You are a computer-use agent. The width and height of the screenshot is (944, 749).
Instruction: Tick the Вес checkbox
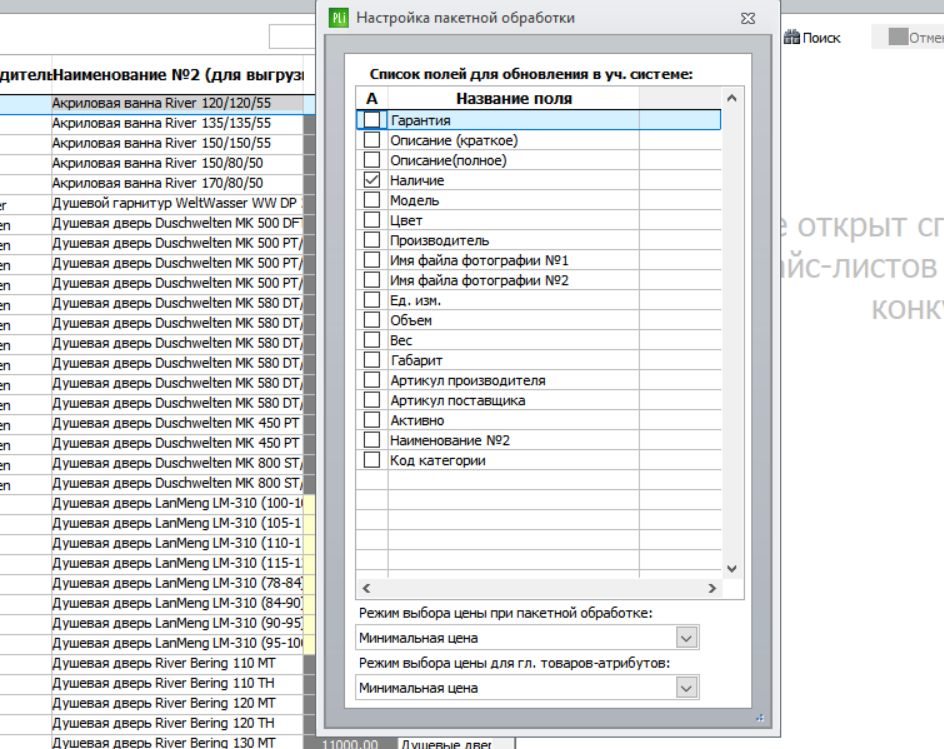tap(372, 340)
